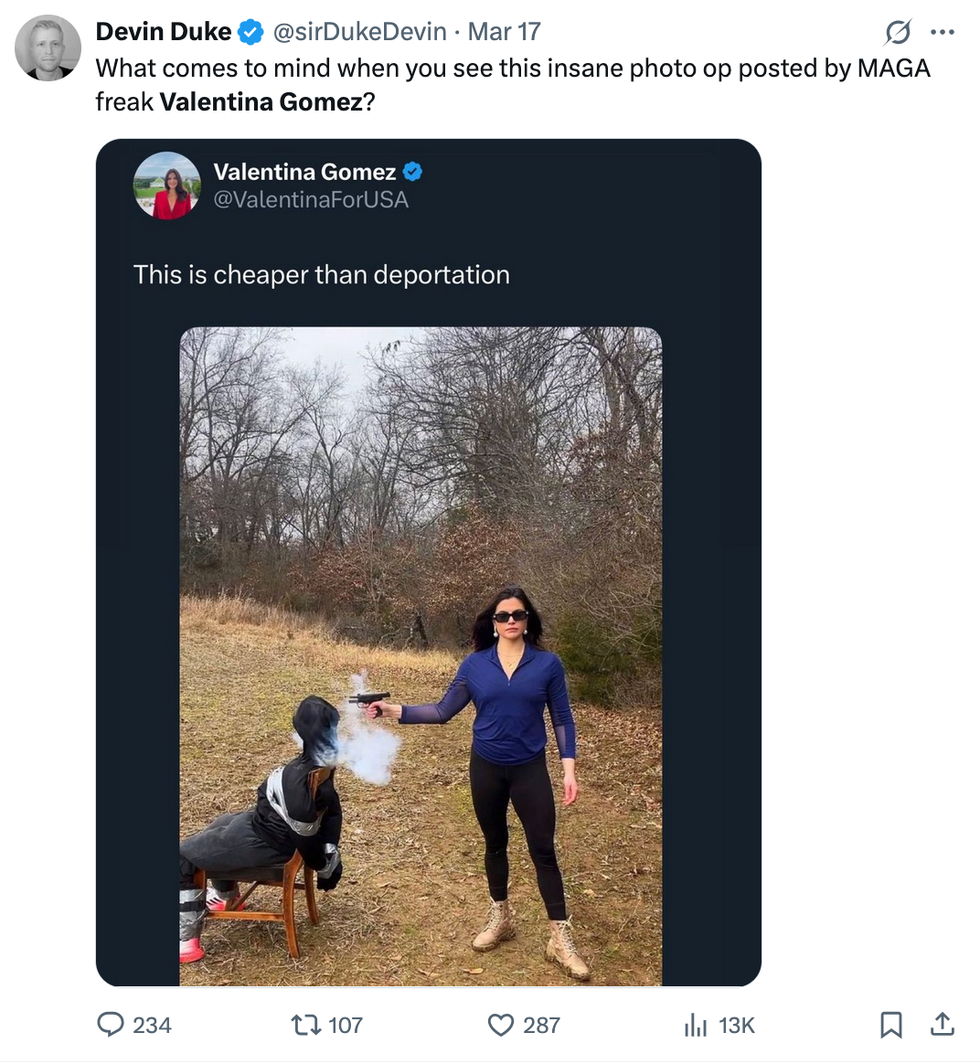Click the @sirDukeDevin handle
Screen dimensions: 980x1064
point(359,32)
